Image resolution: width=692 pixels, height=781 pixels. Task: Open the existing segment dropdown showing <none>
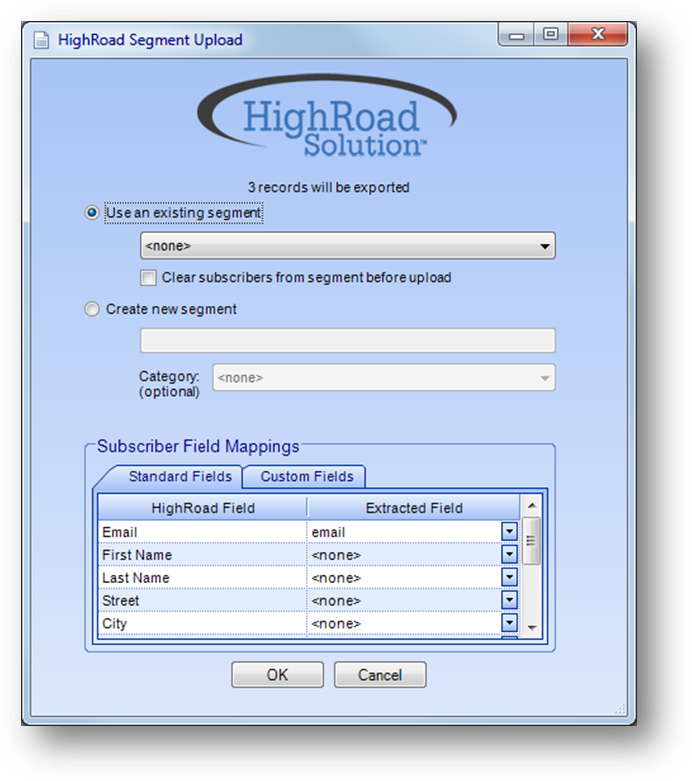[x=348, y=246]
